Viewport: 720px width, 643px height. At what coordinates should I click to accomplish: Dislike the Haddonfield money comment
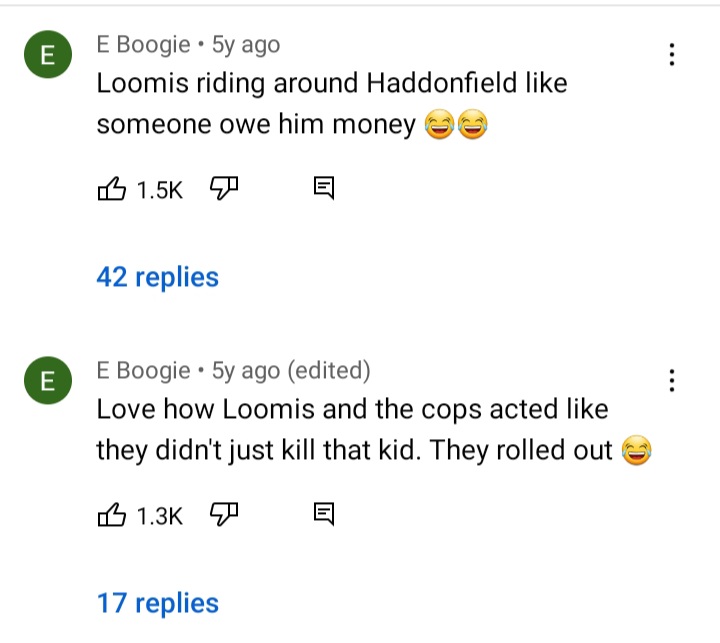(224, 188)
